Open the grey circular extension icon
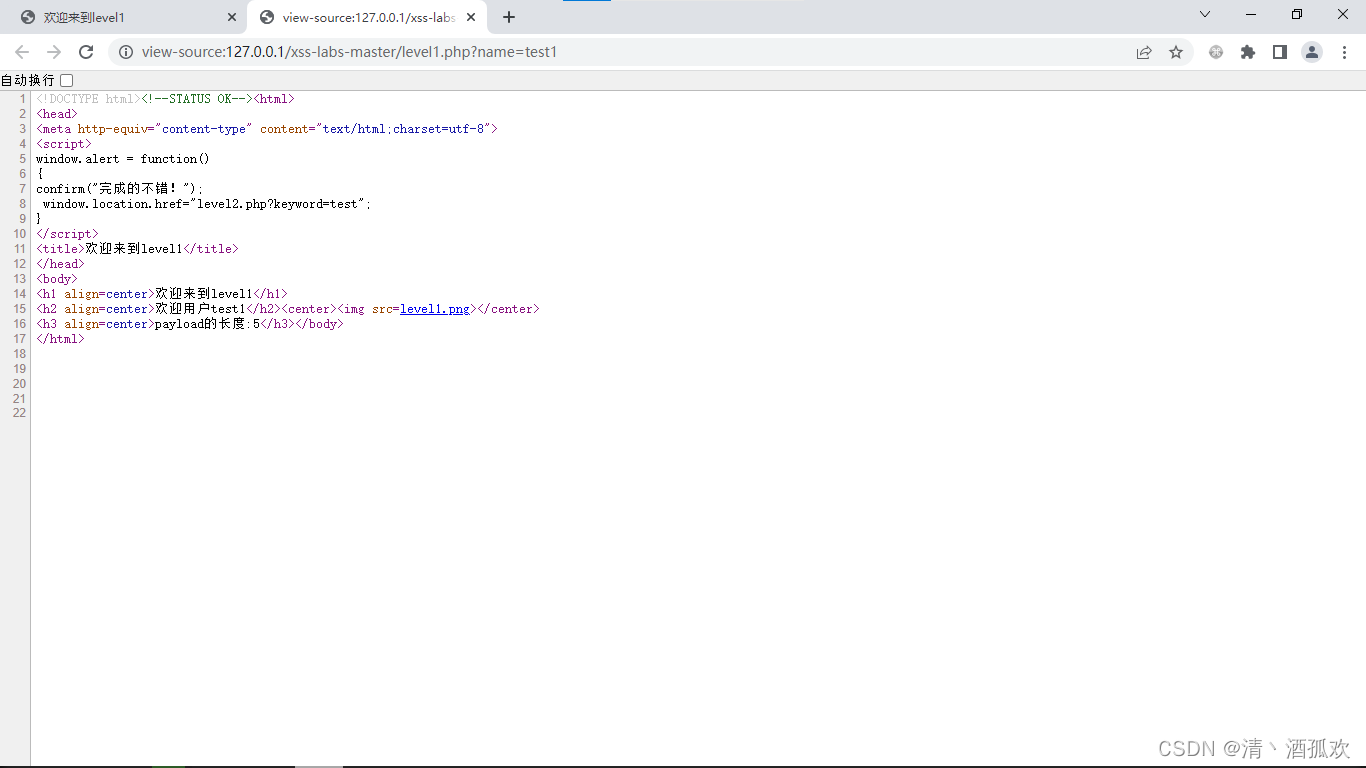1366x768 pixels. (1216, 52)
